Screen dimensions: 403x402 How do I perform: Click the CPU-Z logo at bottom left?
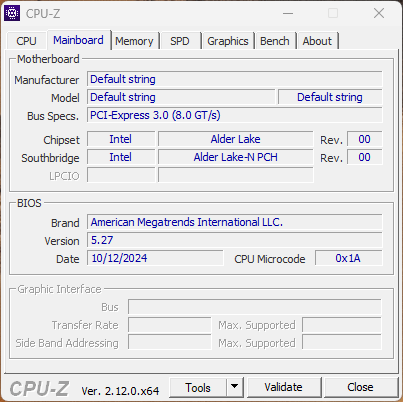[x=39, y=389]
